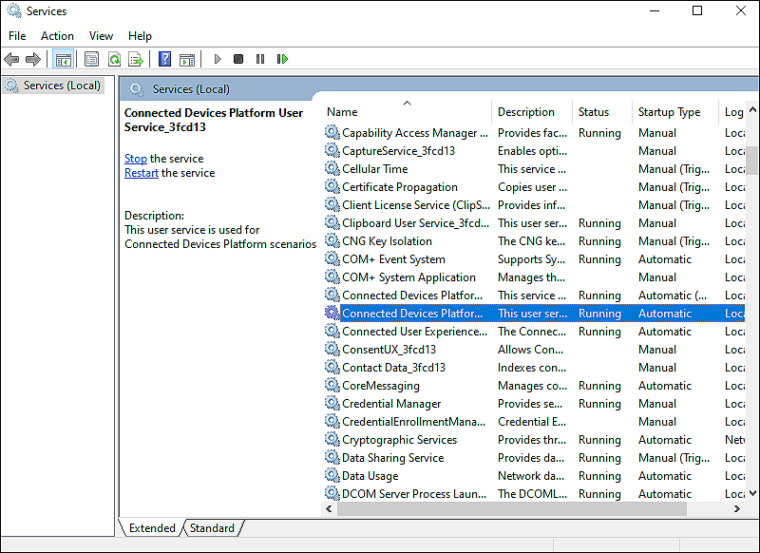760x553 pixels.
Task: Click the horizontal scrollbar right arrow
Action: point(737,508)
